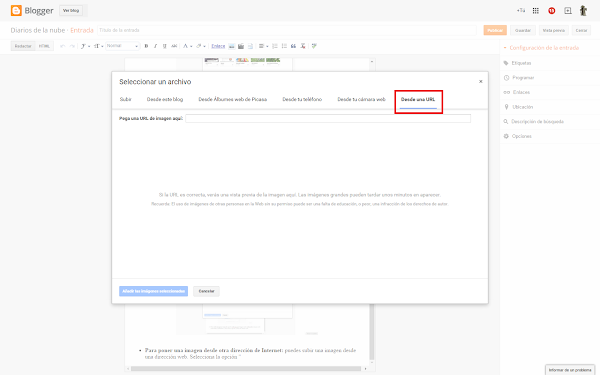Viewport: 600px width, 375px height.
Task: Click the Cancelar button
Action: 206,291
